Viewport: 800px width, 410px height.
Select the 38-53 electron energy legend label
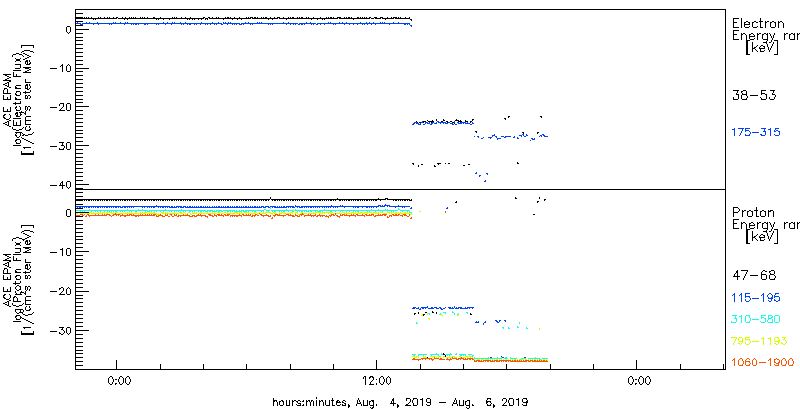point(754,95)
